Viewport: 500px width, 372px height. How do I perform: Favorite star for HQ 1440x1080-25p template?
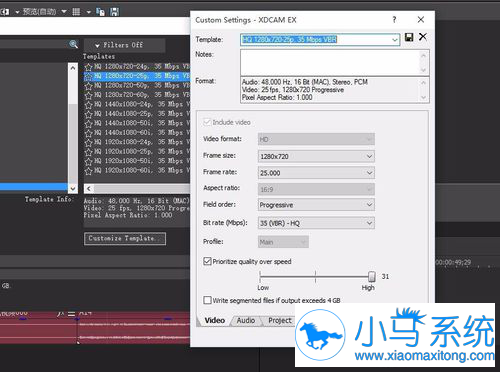tap(88, 114)
